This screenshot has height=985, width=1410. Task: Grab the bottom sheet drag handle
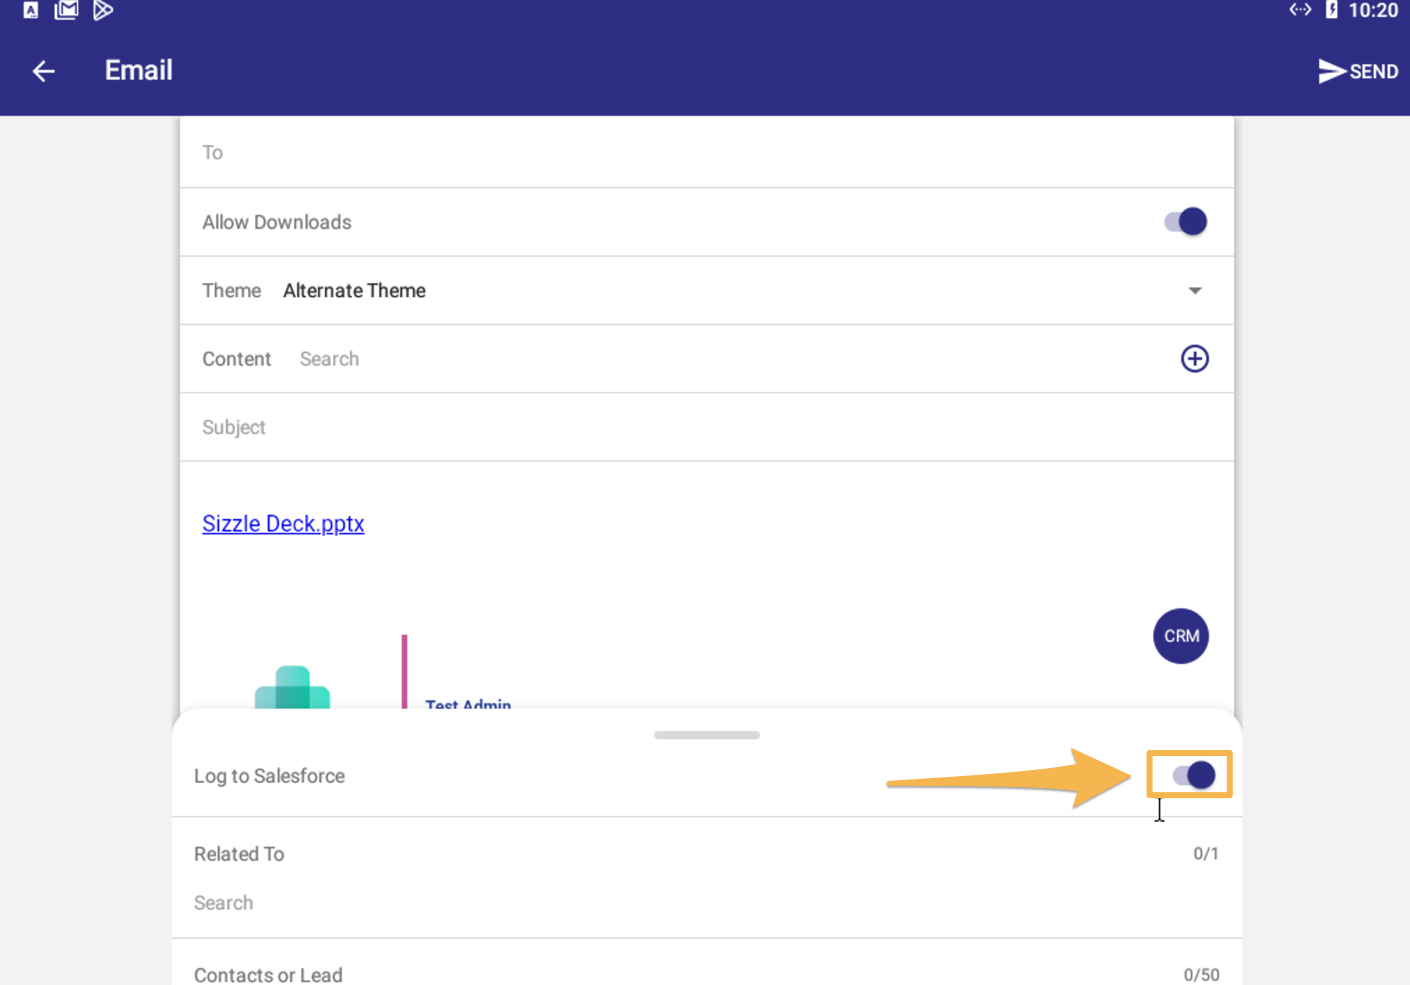point(706,735)
